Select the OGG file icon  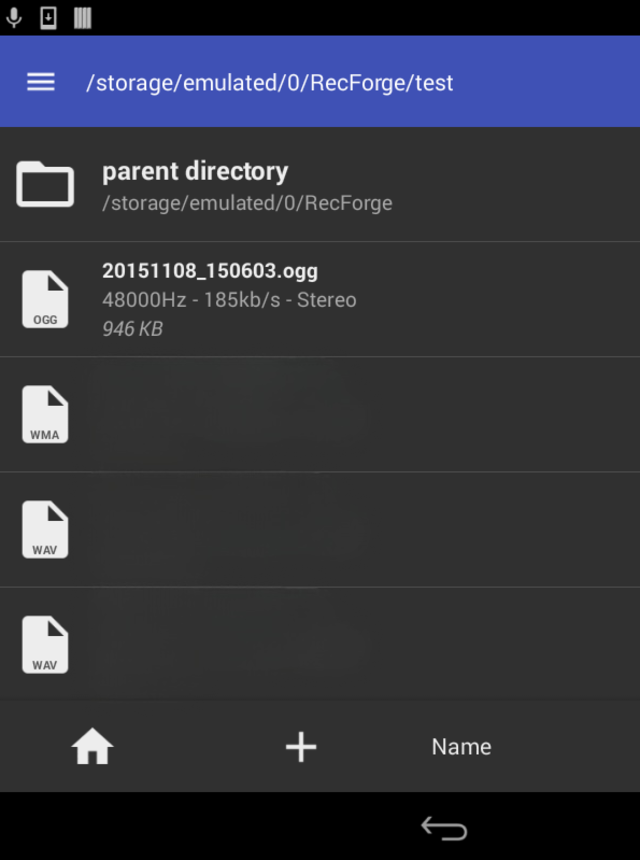coord(45,299)
